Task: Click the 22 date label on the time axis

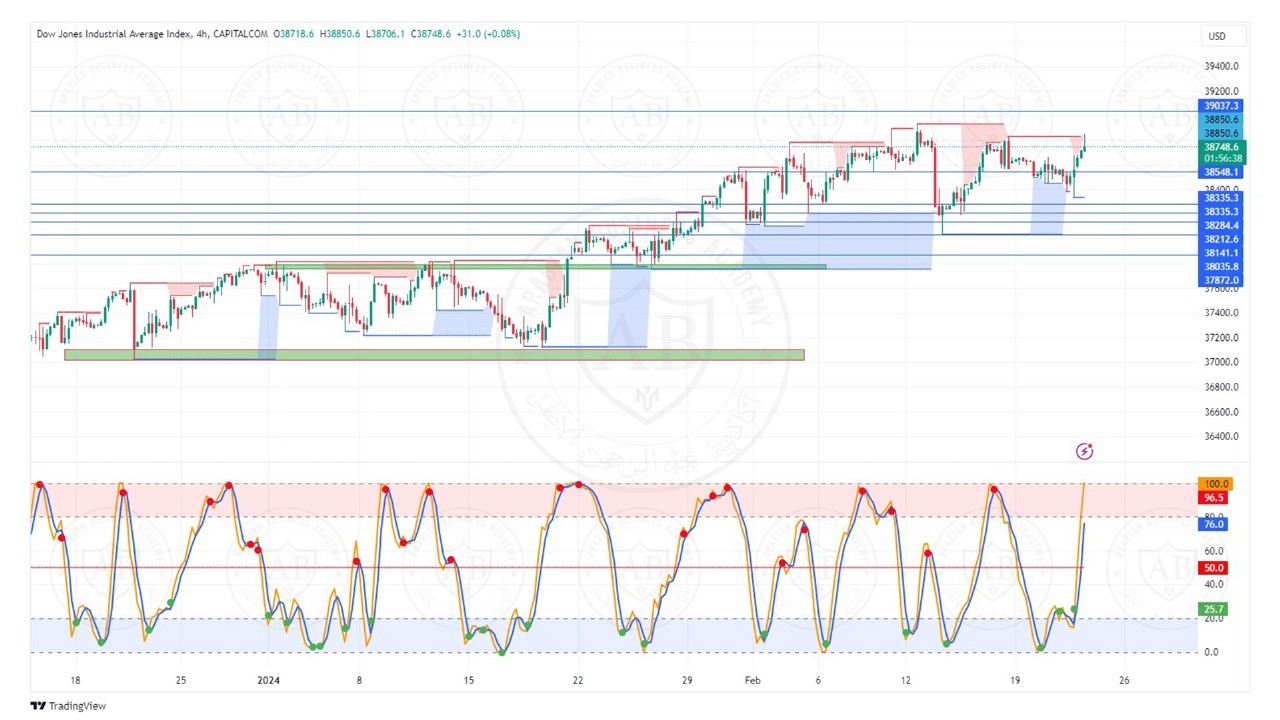Action: tap(577, 680)
